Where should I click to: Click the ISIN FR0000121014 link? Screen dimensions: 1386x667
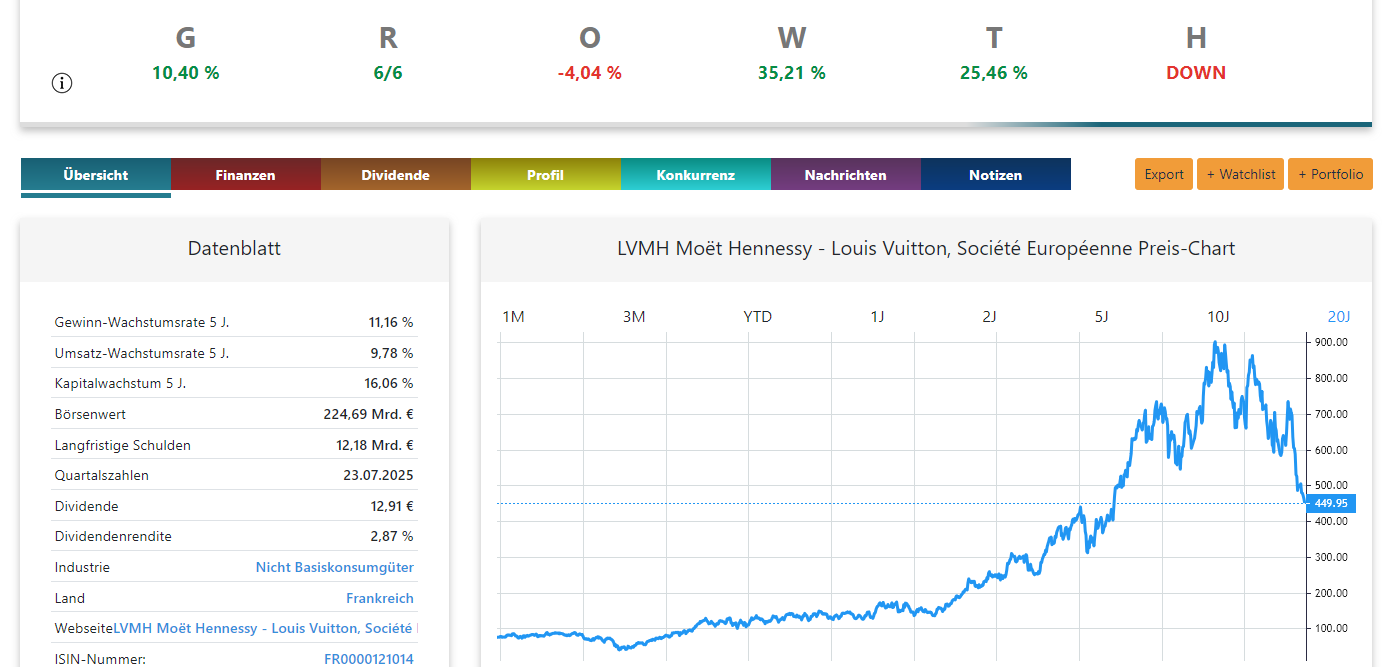pos(369,659)
